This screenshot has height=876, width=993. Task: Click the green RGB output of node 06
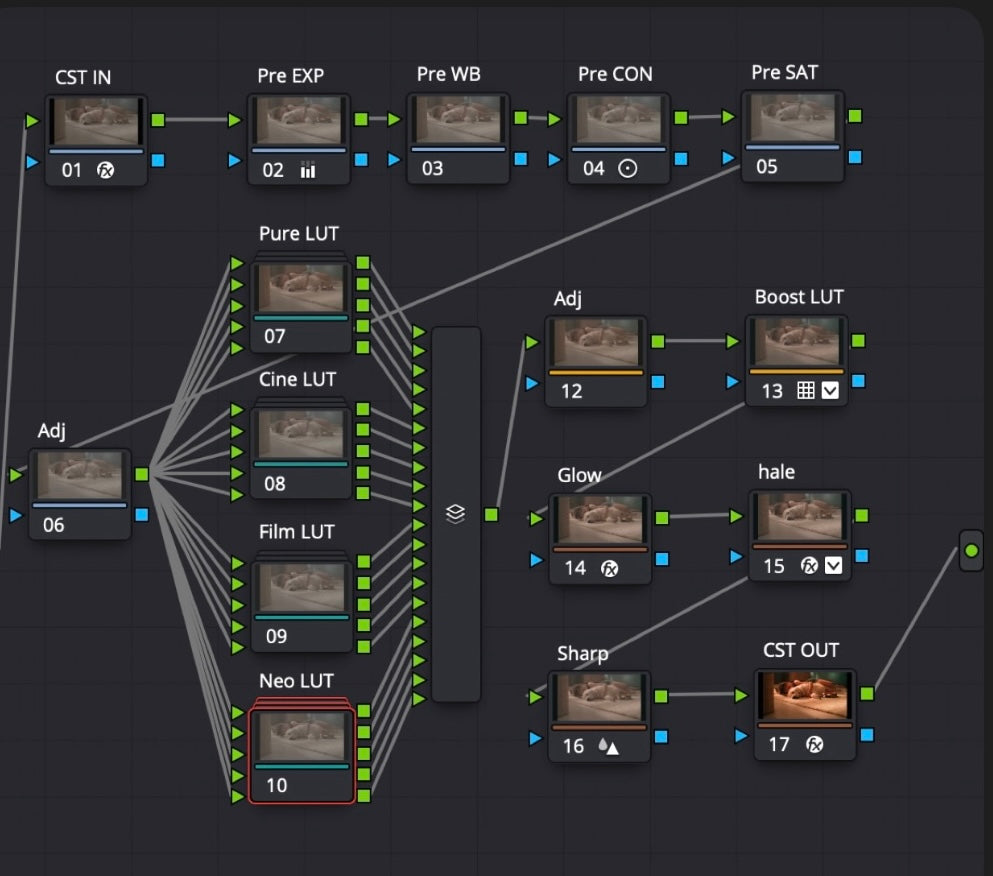(142, 474)
